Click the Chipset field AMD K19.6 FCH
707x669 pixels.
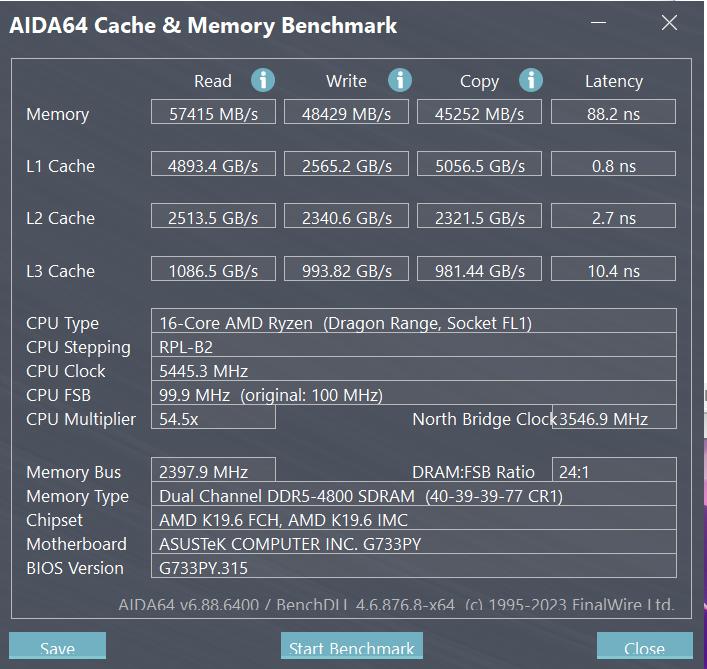coord(413,518)
